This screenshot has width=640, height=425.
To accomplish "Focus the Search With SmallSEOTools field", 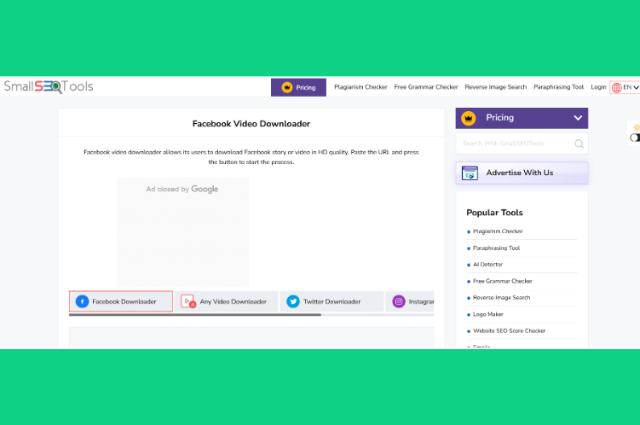I will pos(522,143).
